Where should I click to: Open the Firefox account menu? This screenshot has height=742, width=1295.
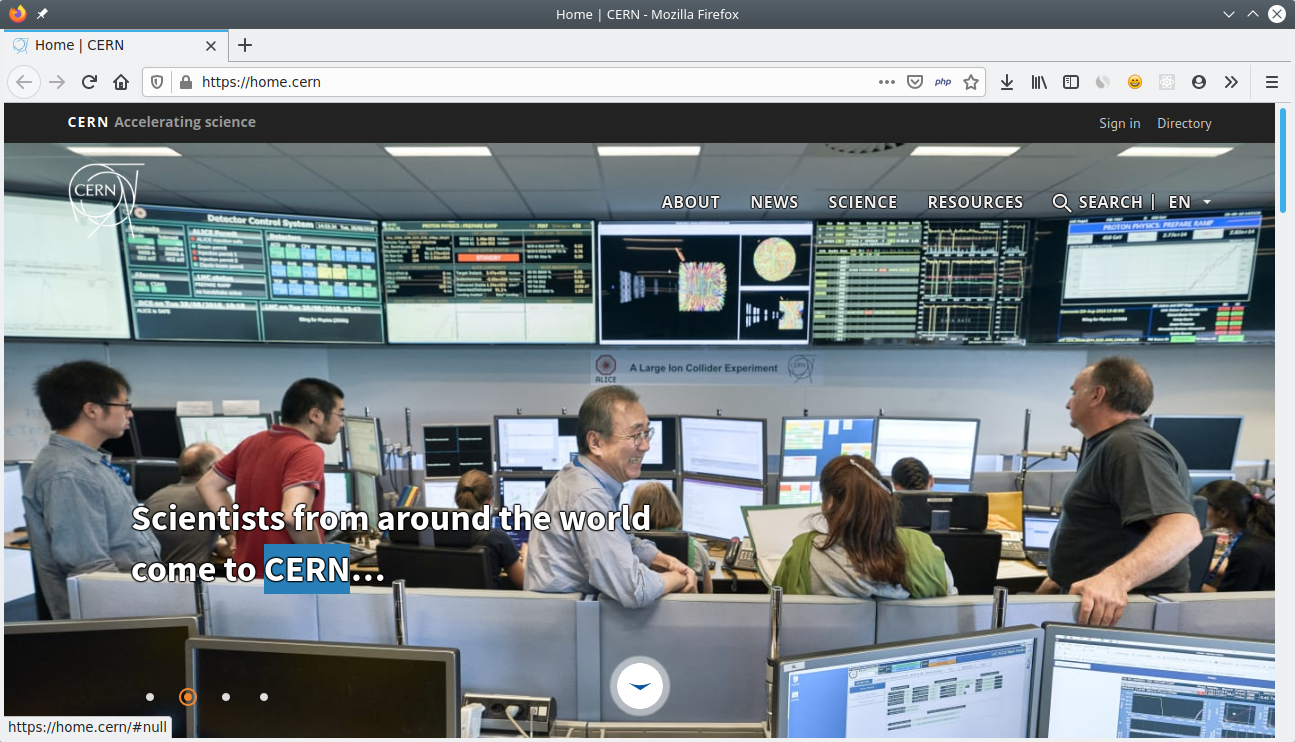pyautogui.click(x=1199, y=82)
